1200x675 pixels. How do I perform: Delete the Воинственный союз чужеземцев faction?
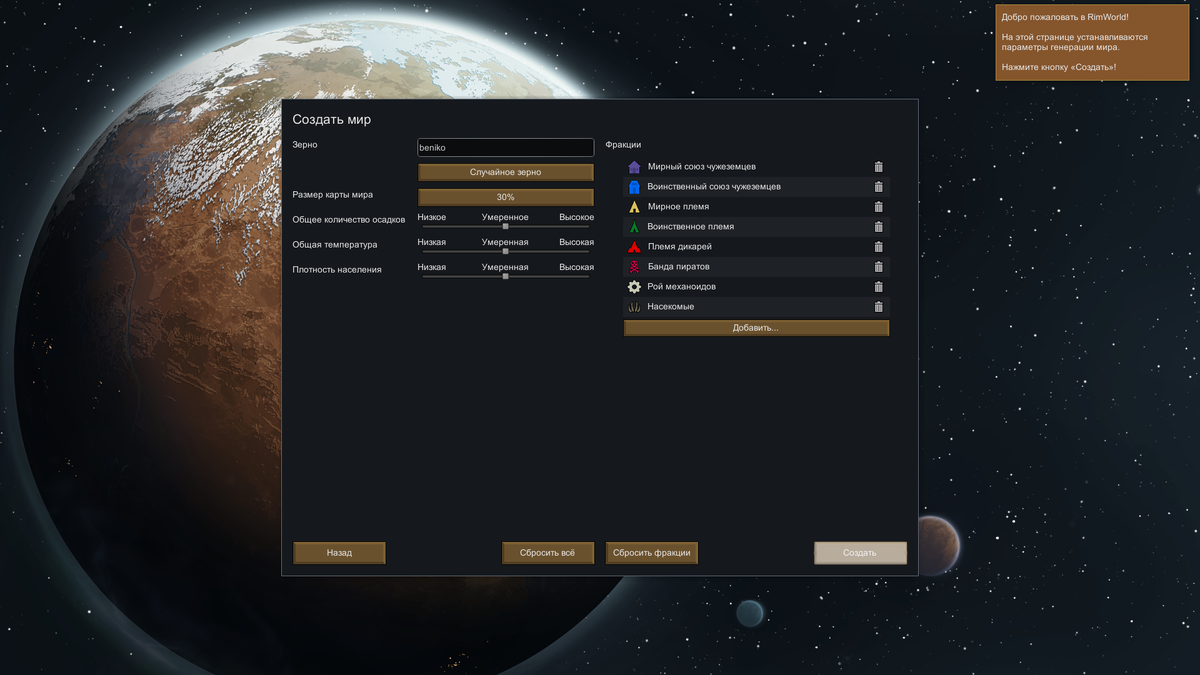[879, 187]
